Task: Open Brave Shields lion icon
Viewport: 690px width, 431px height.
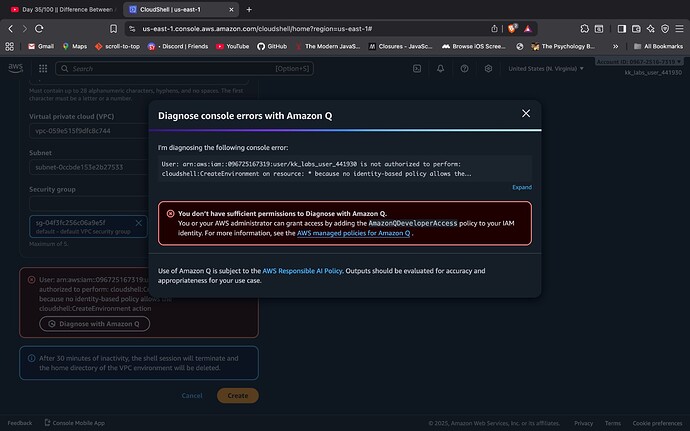Action: [512, 29]
